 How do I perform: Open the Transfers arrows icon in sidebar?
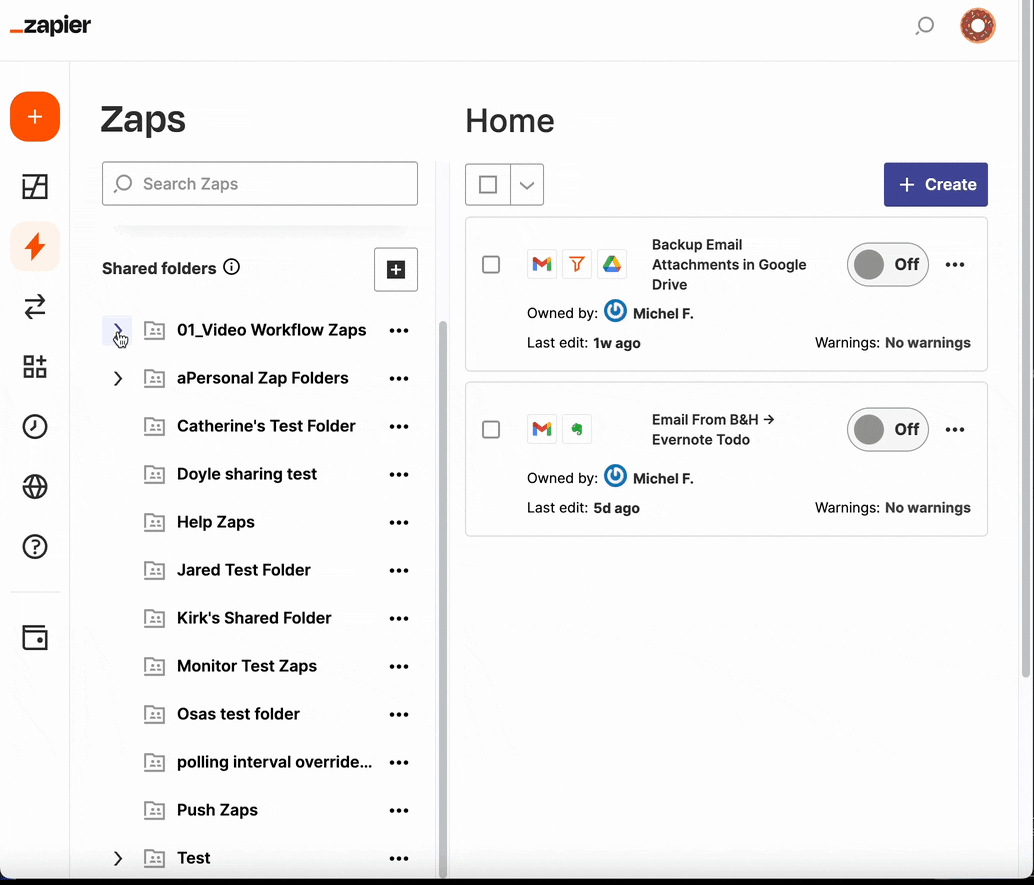tap(35, 307)
